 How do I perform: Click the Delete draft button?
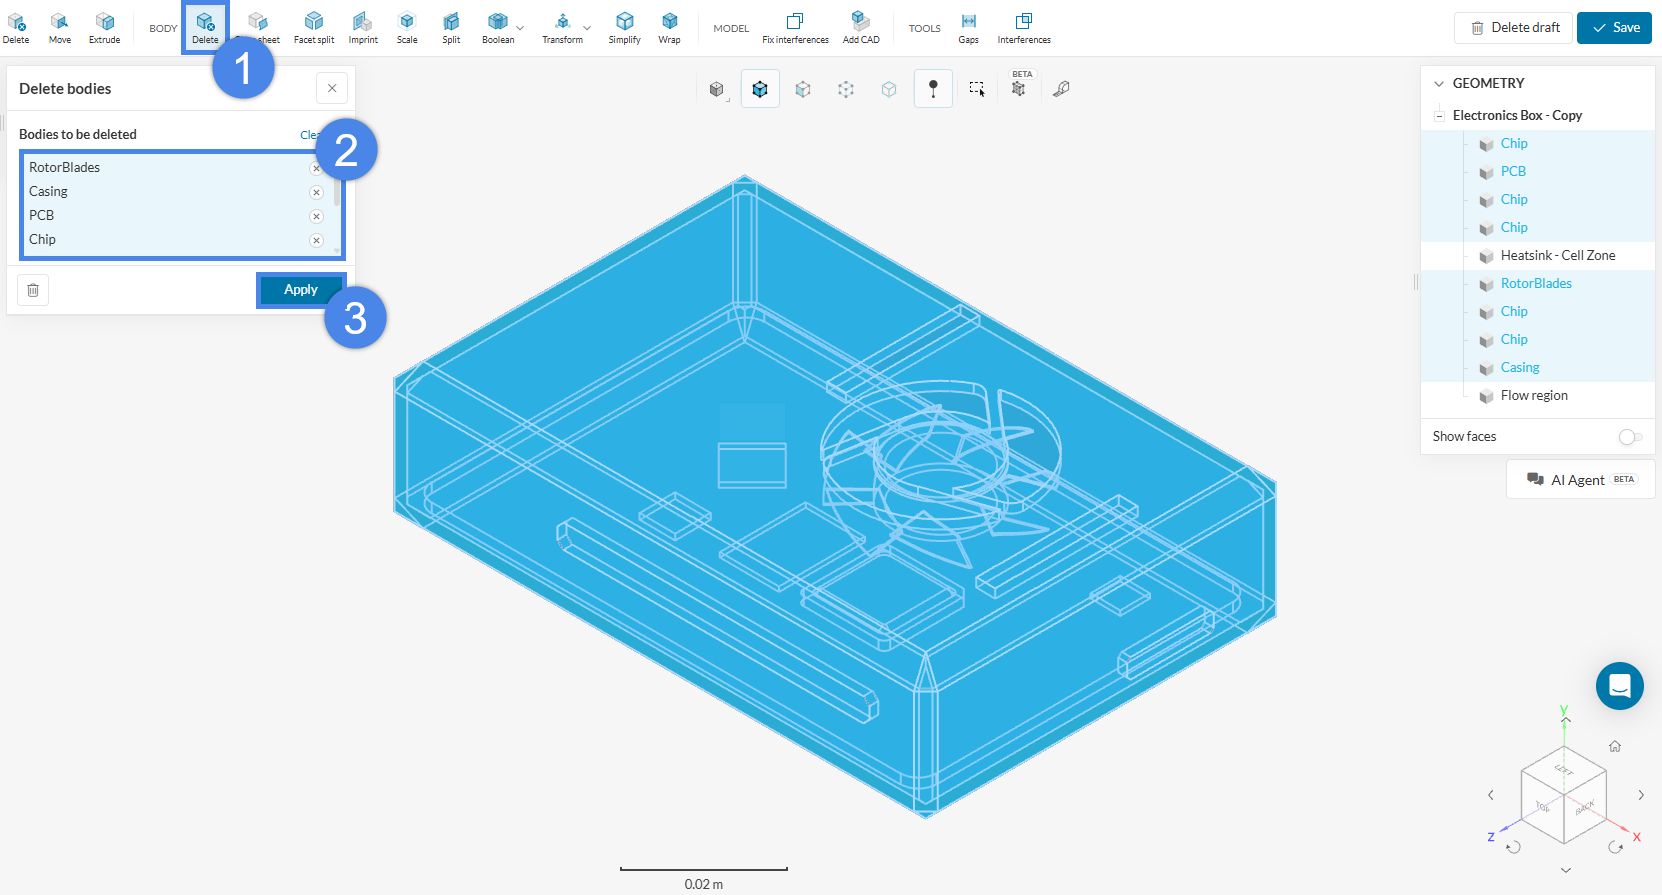[1513, 28]
